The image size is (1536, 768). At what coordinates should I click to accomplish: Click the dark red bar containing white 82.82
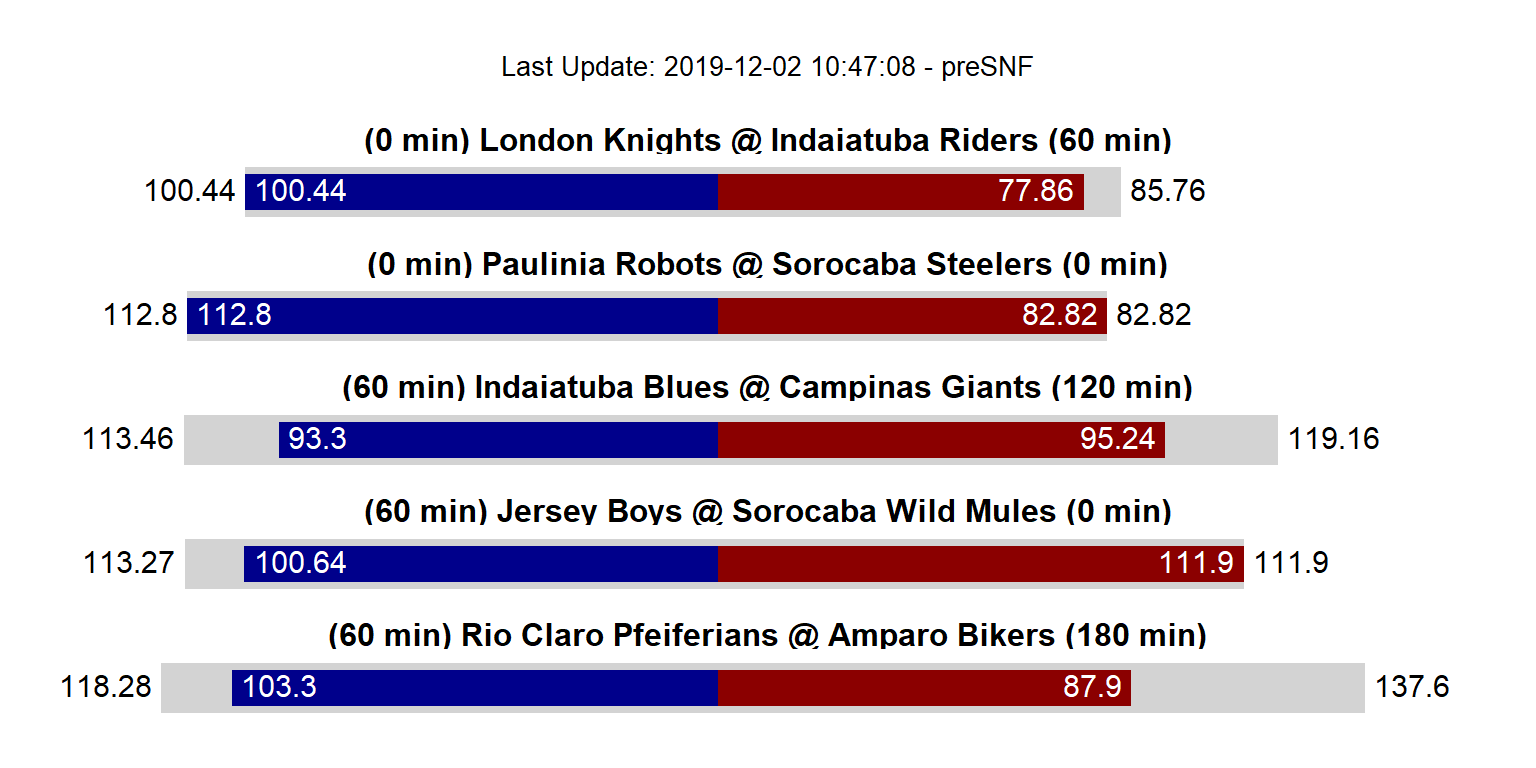coord(912,315)
